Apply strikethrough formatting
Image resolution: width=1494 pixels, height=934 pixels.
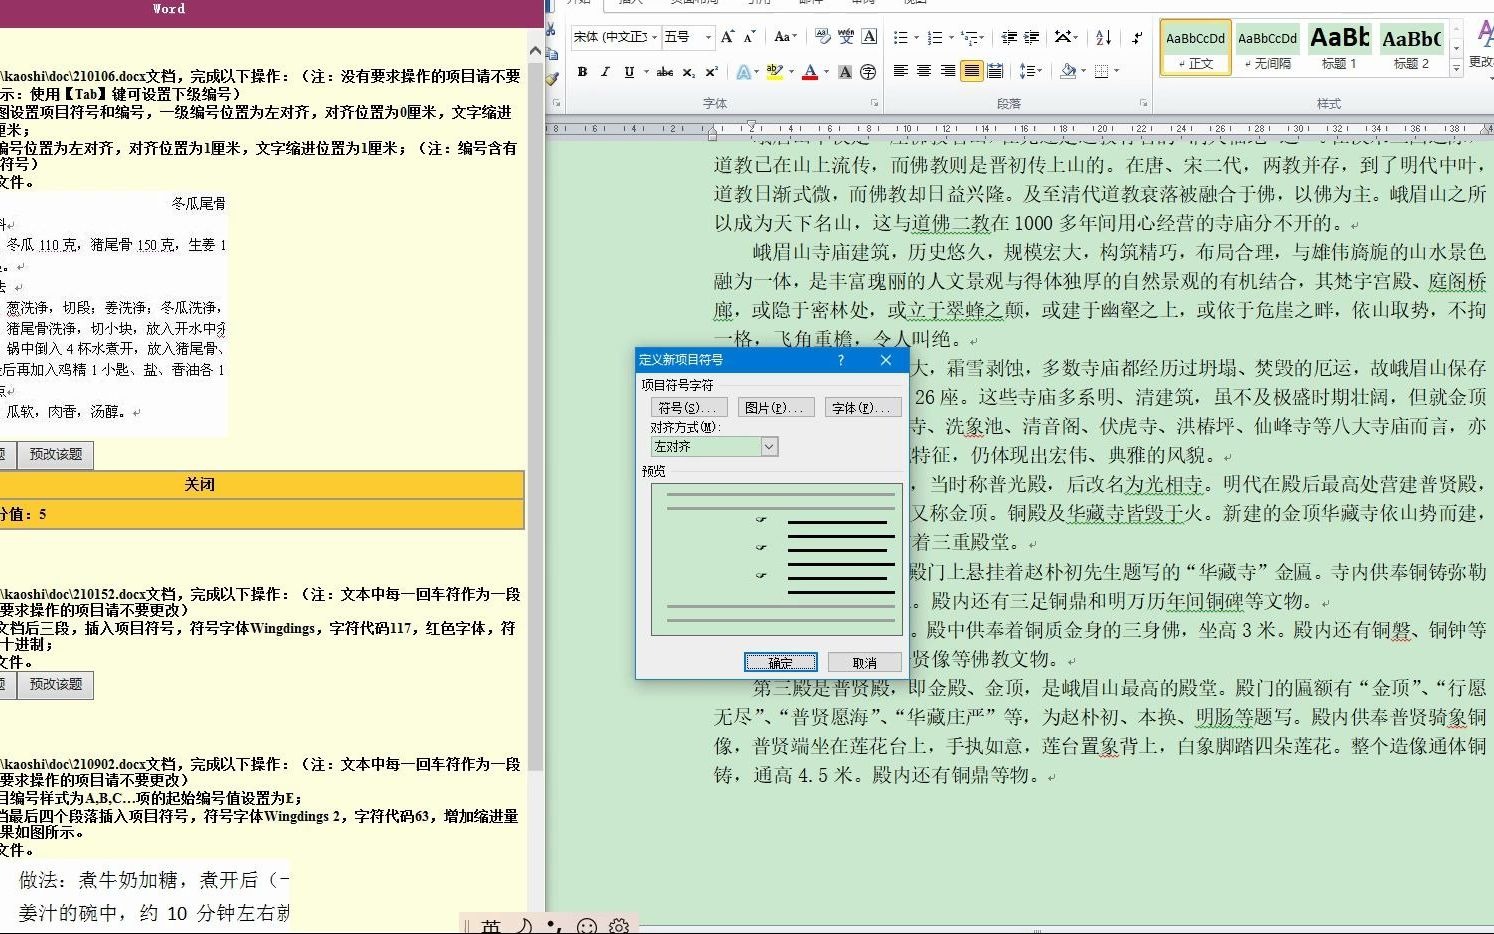(665, 71)
